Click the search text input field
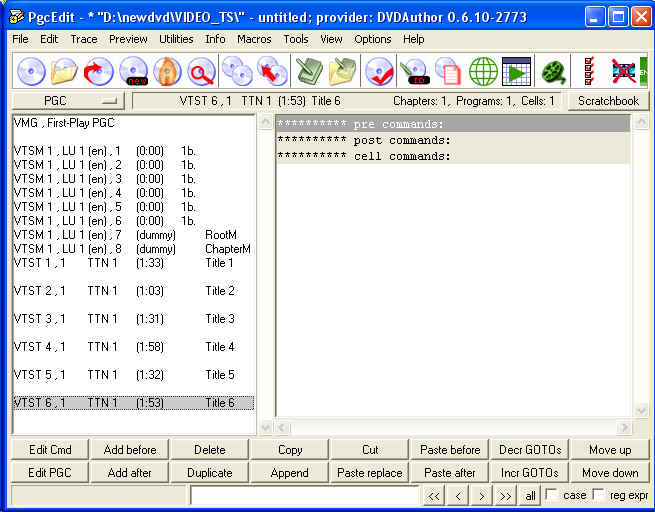This screenshot has width=655, height=512. click(x=305, y=496)
